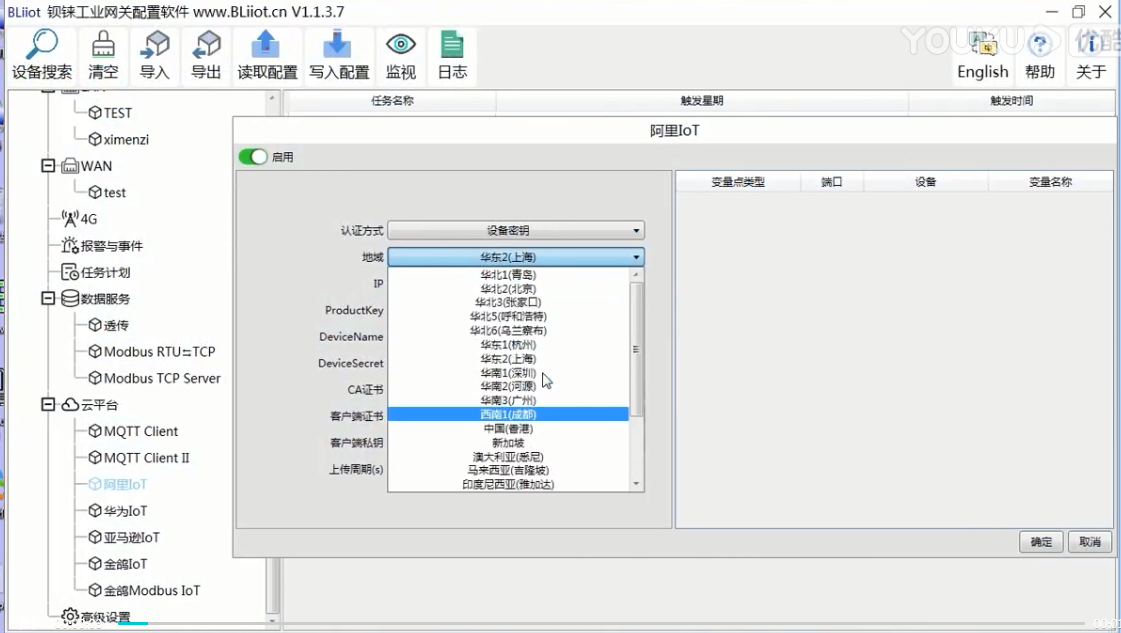
Task: Click the 导出 export icon
Action: tap(206, 46)
